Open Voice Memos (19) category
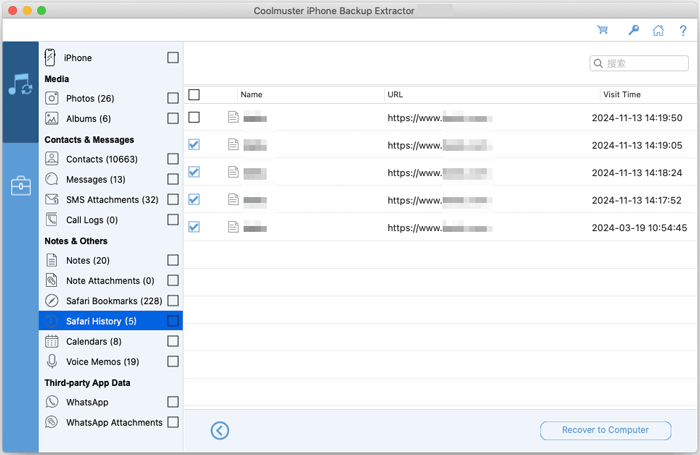 click(103, 362)
